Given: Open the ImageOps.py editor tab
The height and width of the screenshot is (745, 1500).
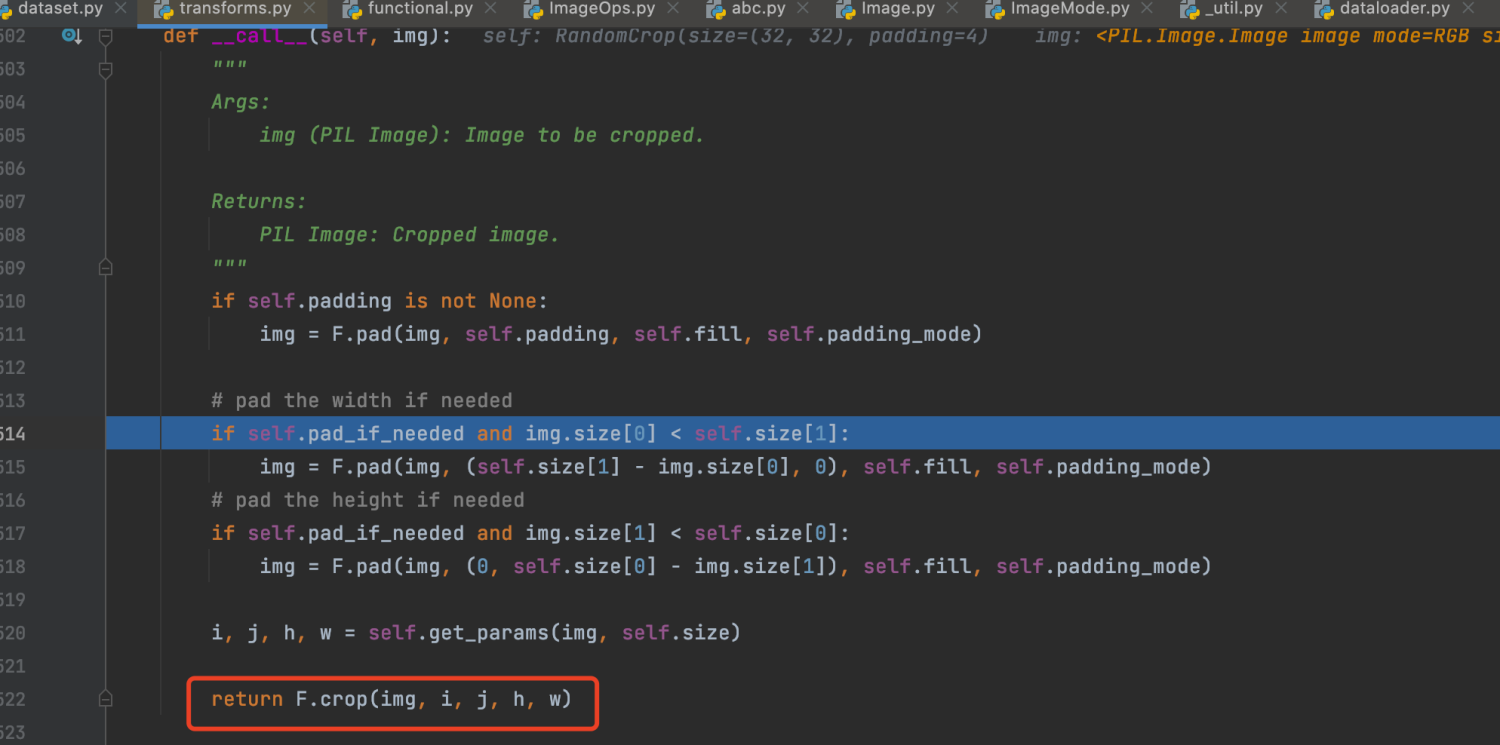Looking at the screenshot, I should click(x=602, y=9).
